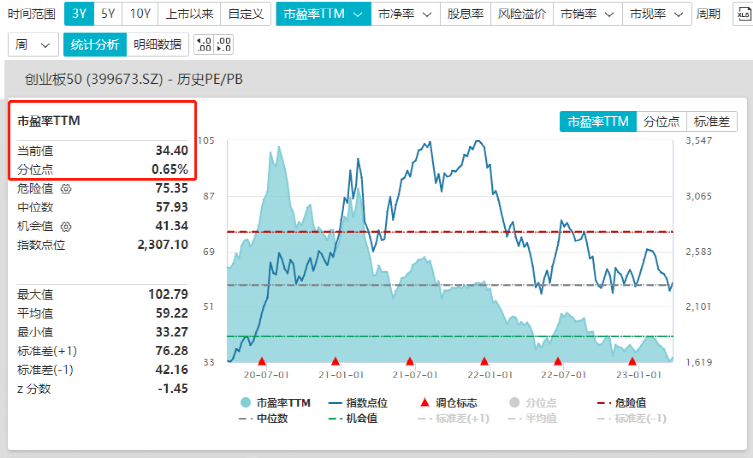
Task: Select 5Y time range button
Action: (x=108, y=14)
